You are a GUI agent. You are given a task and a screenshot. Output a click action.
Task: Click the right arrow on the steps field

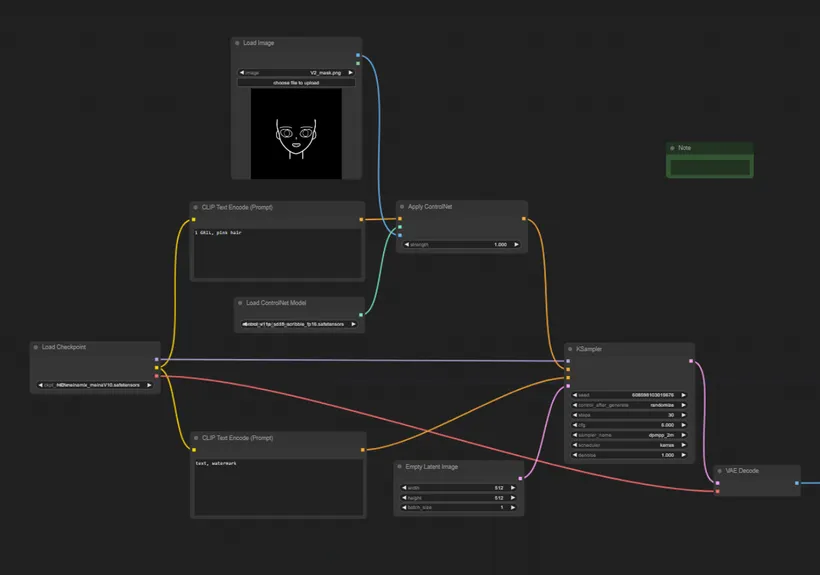tap(687, 415)
